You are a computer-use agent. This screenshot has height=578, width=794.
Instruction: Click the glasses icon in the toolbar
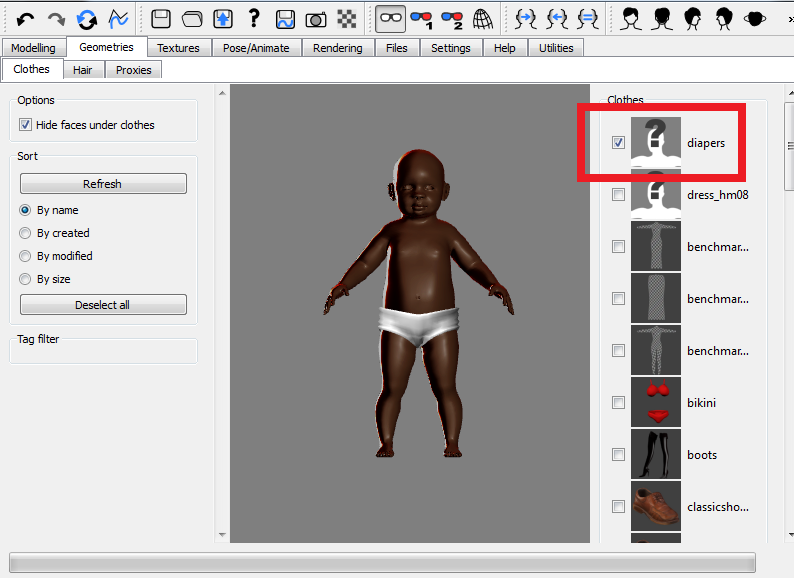click(390, 19)
